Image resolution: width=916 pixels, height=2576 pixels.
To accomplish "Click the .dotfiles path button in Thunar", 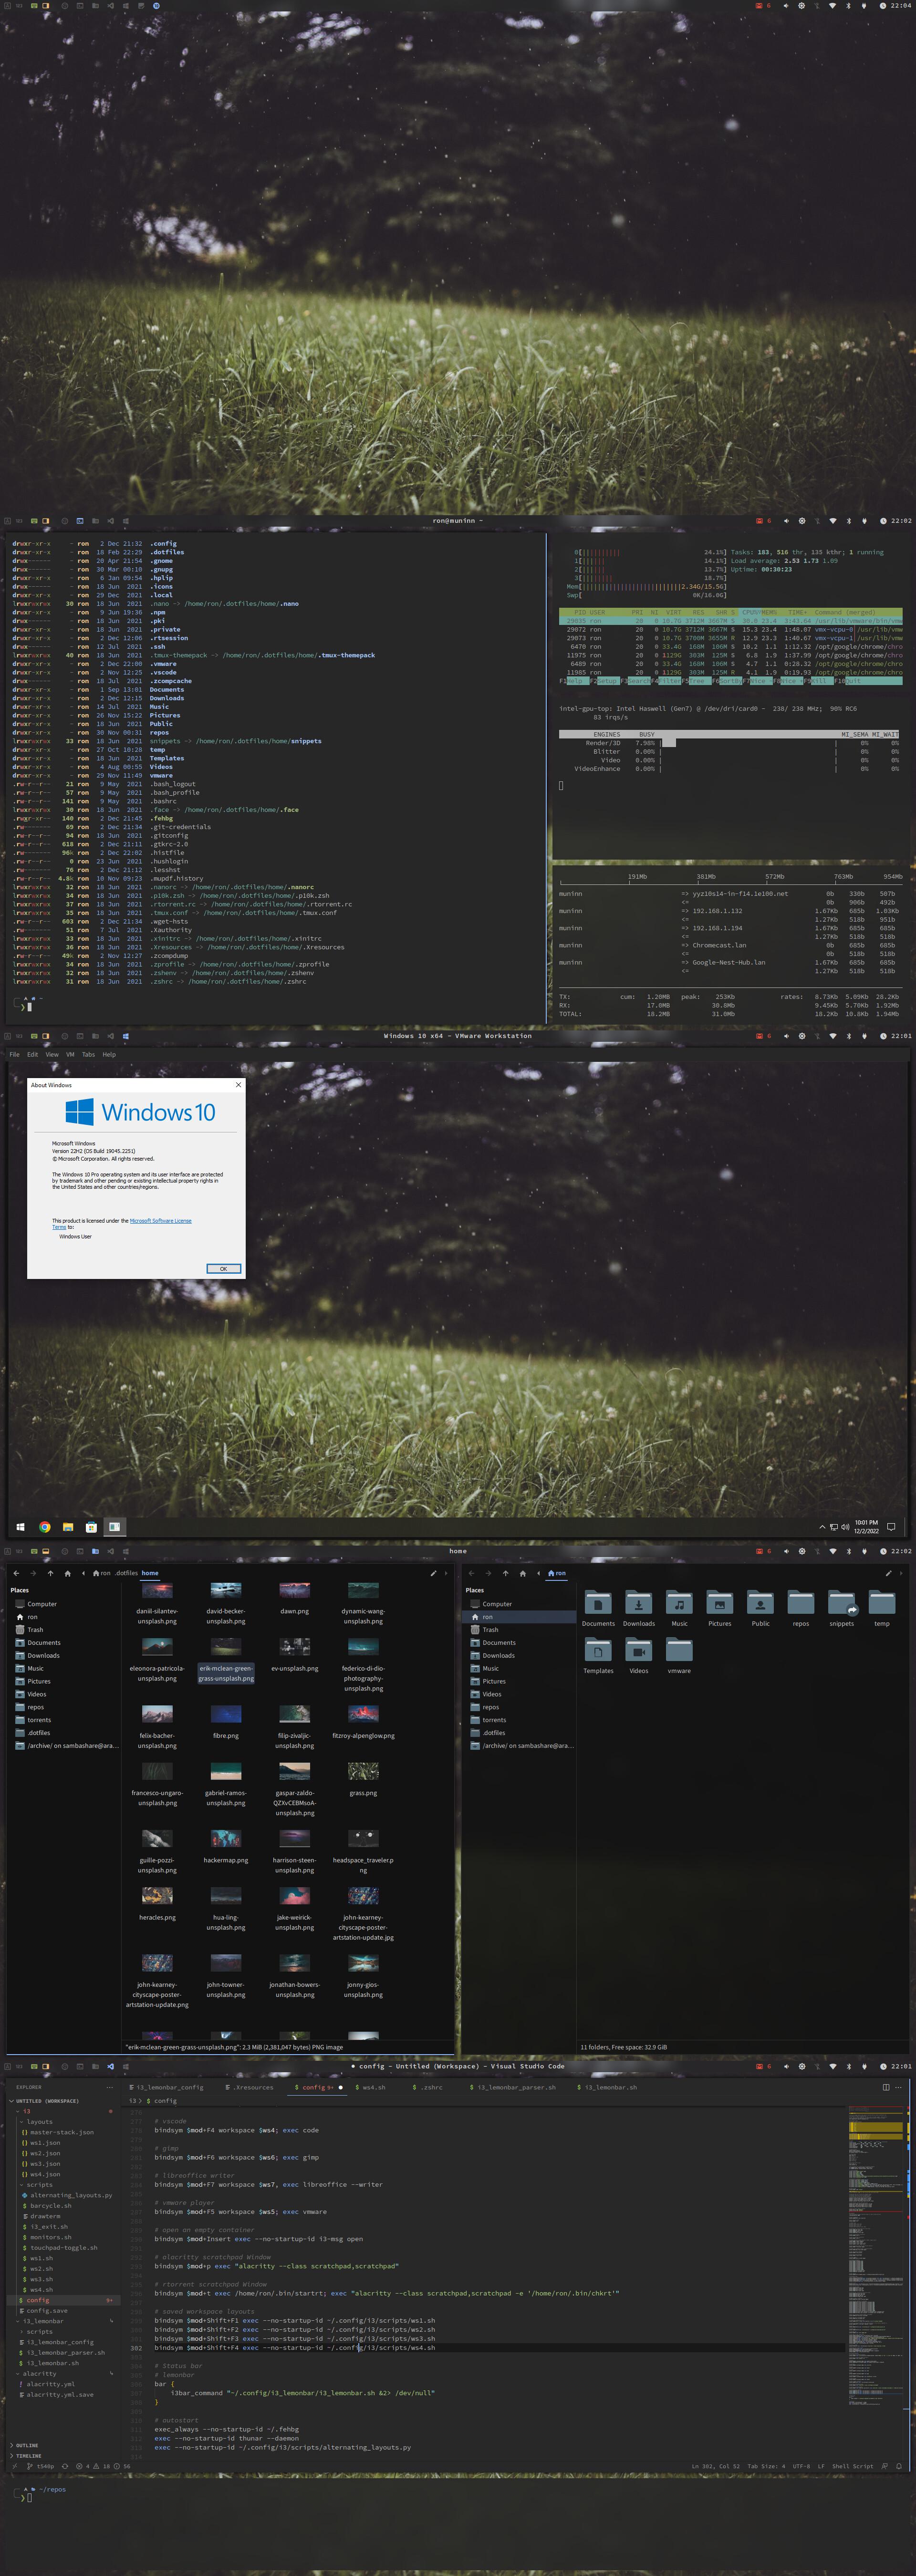I will point(126,1573).
